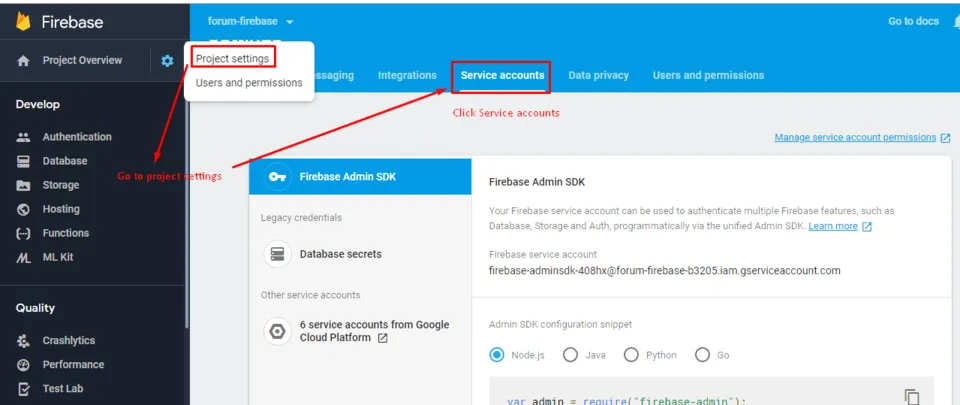Screen dimensions: 960x405
Task: Click the require("firebase-admin") code line
Action: [627, 401]
